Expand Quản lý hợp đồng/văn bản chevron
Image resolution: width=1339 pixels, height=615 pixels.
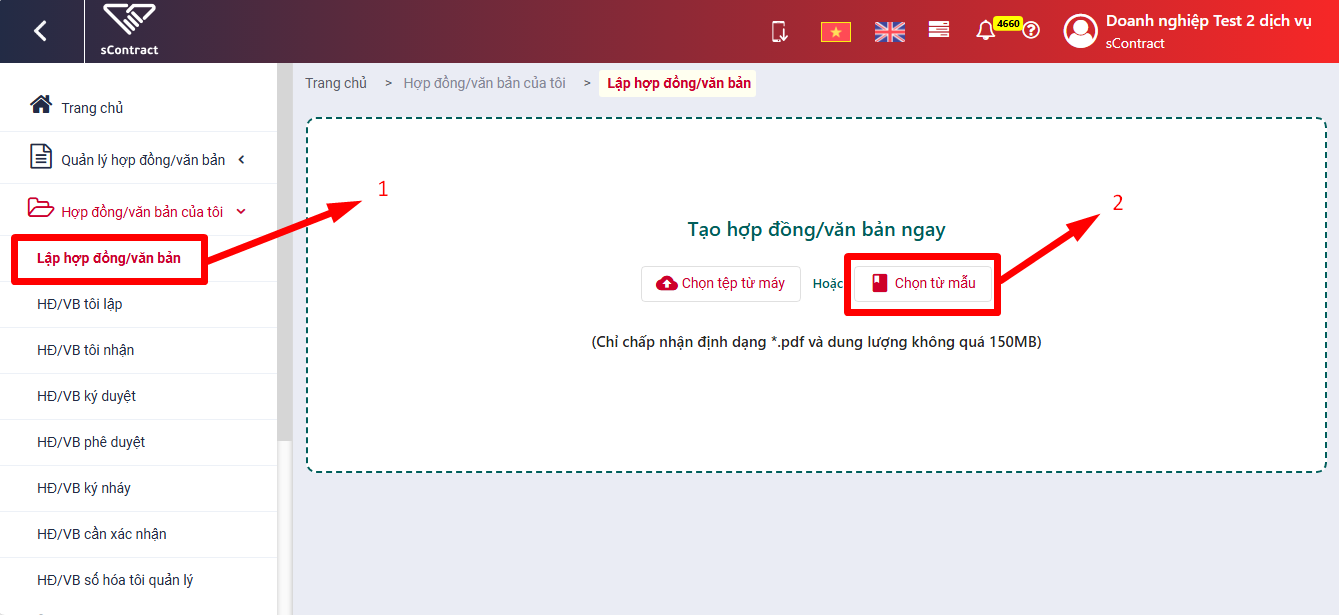coord(242,159)
